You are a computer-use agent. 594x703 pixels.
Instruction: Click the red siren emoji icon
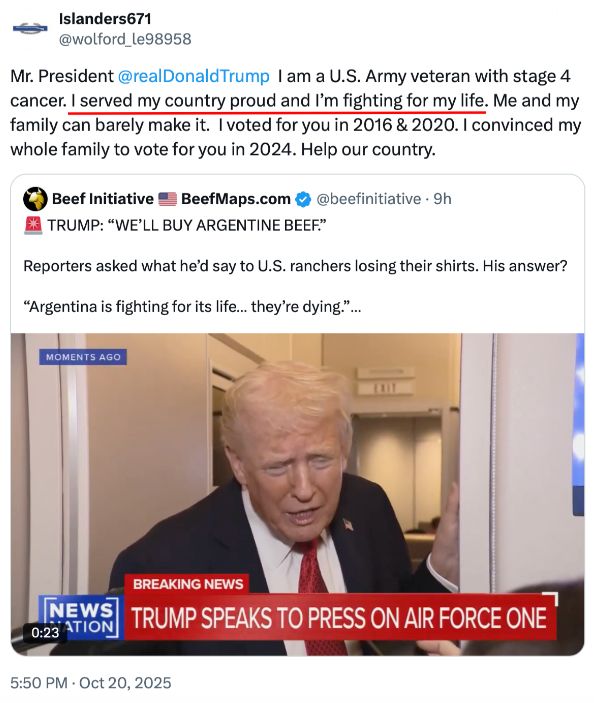click(x=33, y=226)
